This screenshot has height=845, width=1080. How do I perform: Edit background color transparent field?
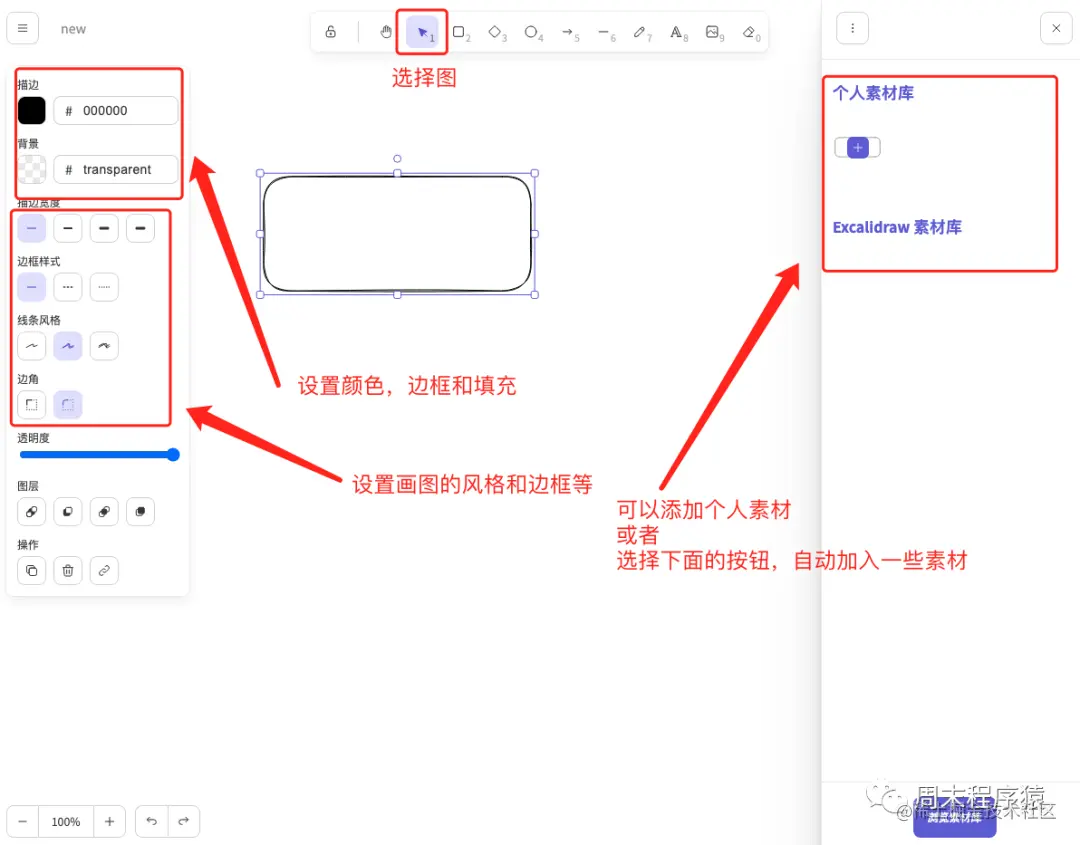click(x=116, y=169)
